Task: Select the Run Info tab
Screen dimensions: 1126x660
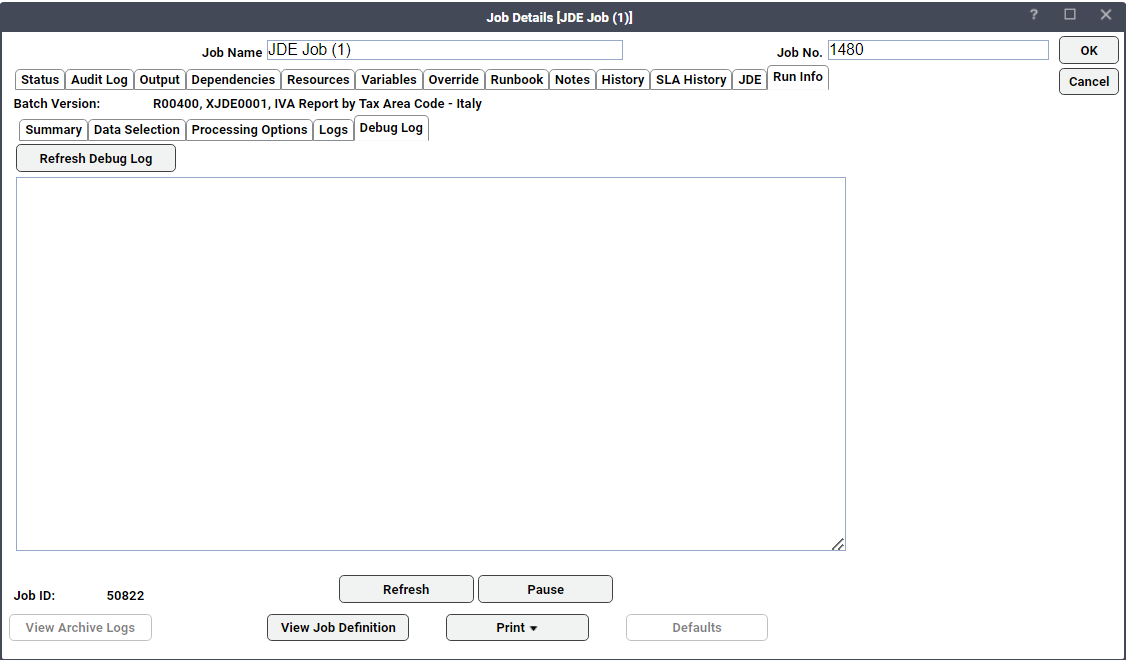Action: (798, 78)
